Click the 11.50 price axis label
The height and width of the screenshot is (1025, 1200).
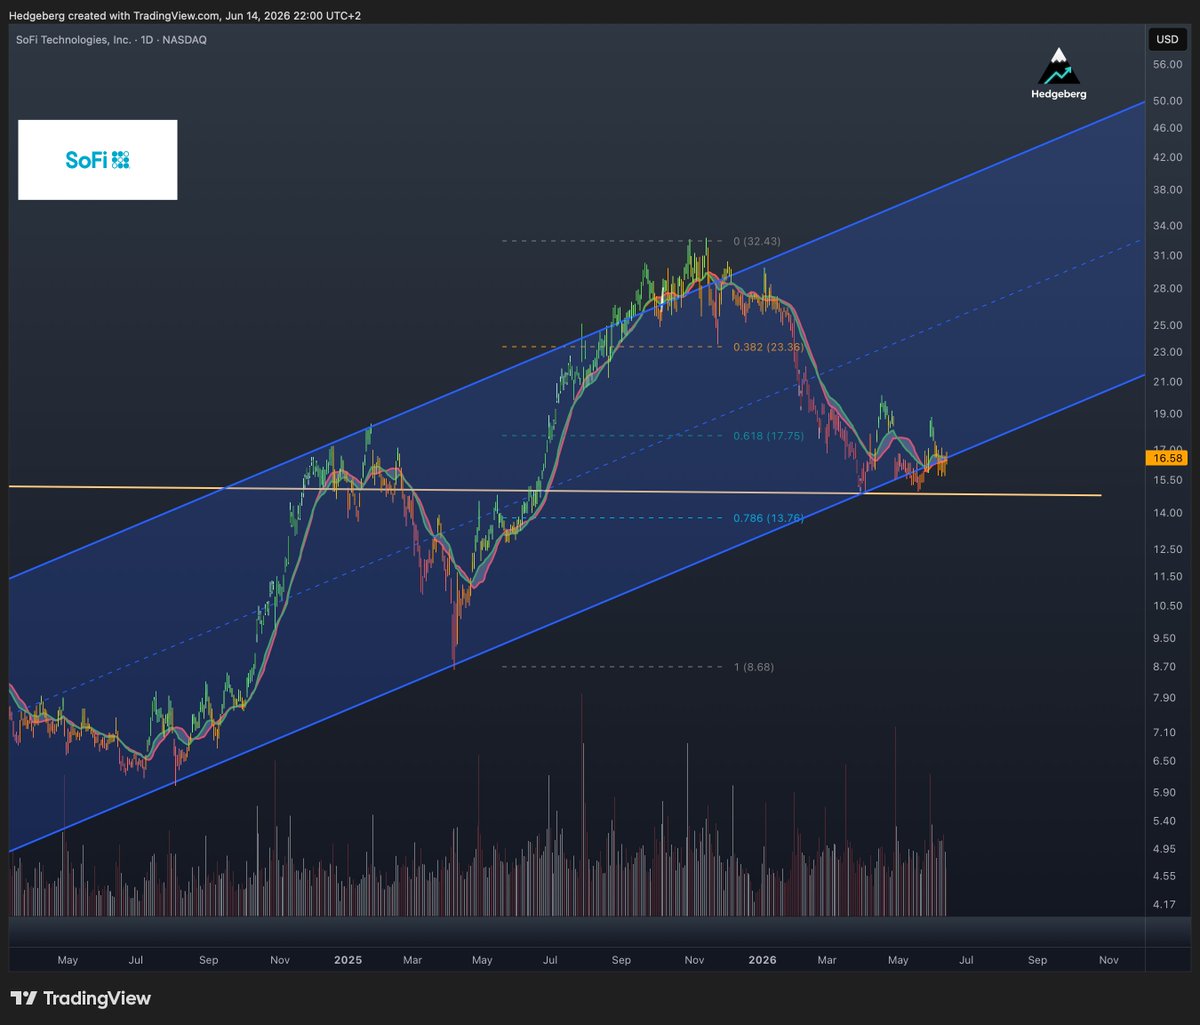point(1167,576)
